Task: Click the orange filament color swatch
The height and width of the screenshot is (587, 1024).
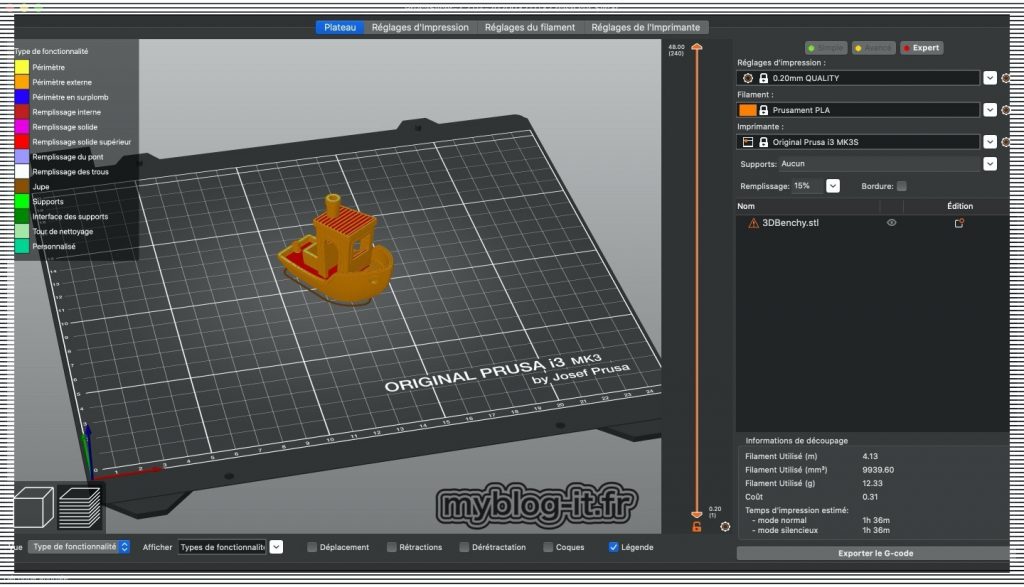Action: click(747, 110)
